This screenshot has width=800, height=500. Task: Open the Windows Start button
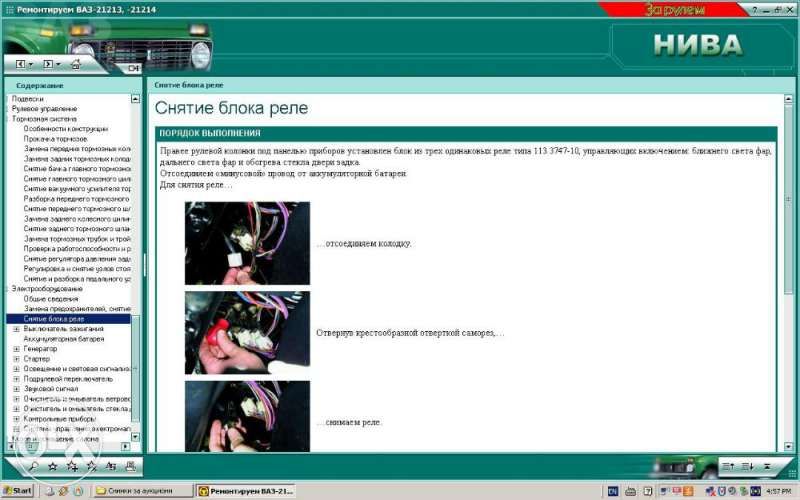(x=18, y=491)
